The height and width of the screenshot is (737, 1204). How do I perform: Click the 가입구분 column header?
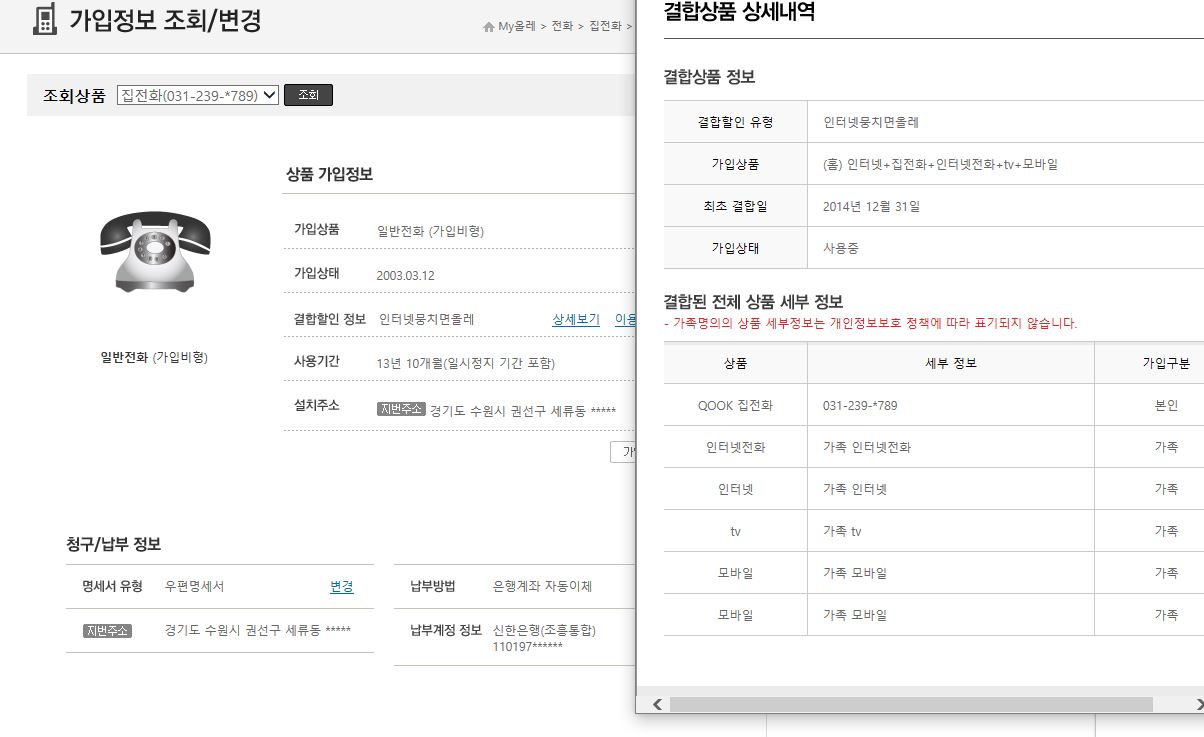1165,363
